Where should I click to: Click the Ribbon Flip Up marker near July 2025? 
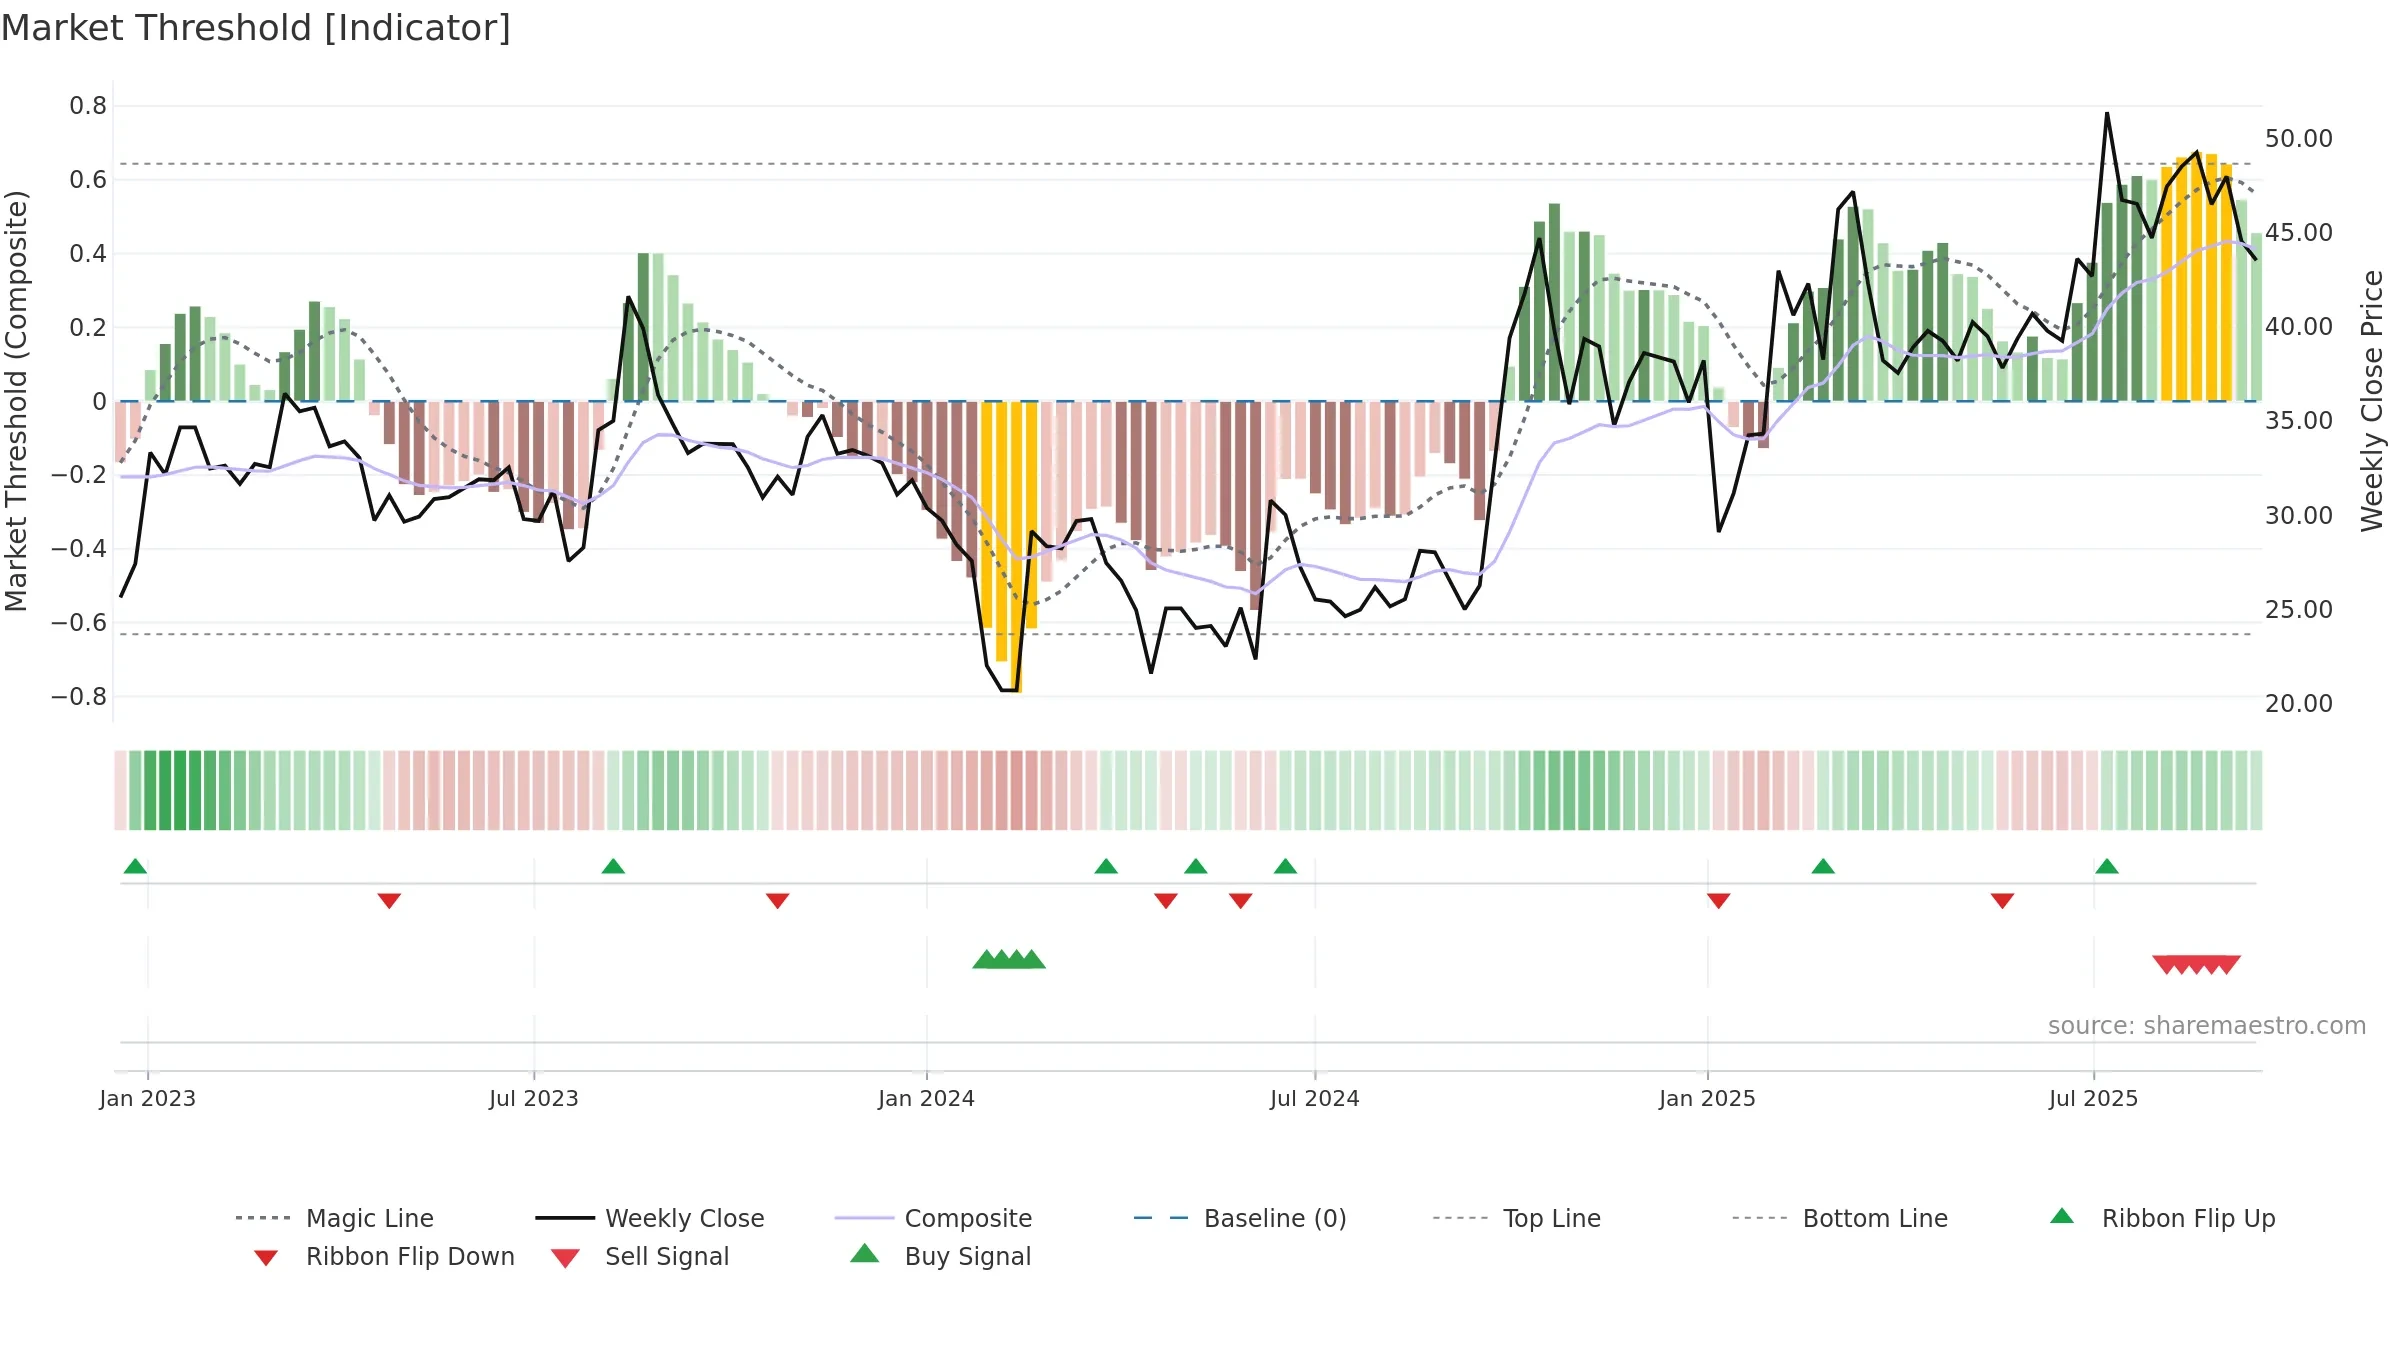coord(2107,866)
